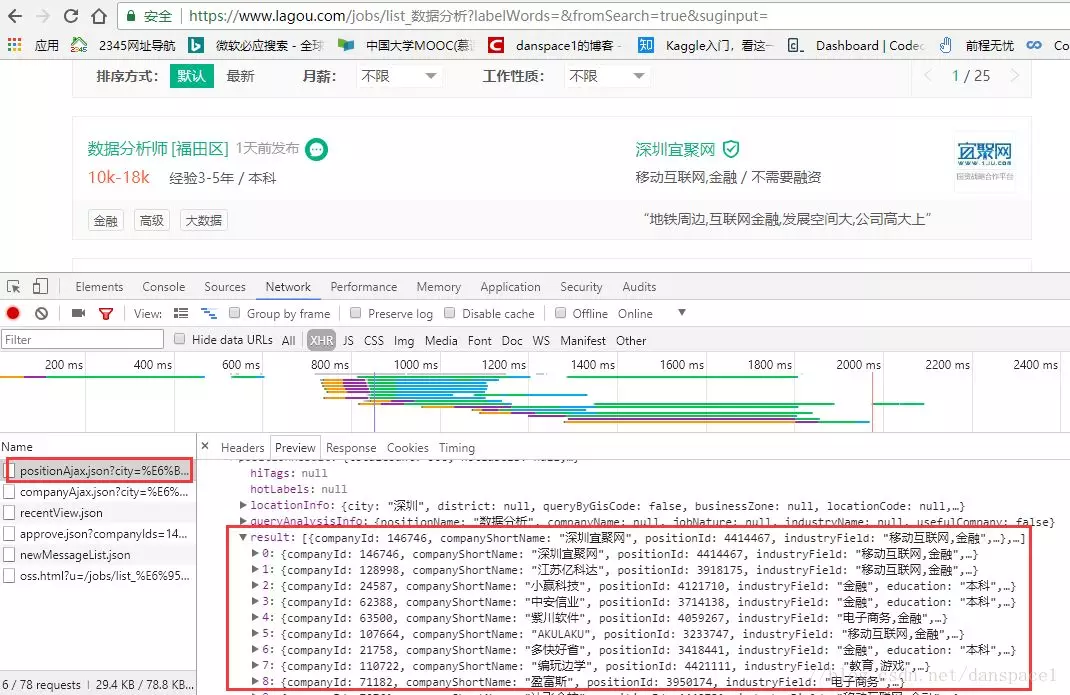The width and height of the screenshot is (1070, 695).
Task: Open the Elements panel
Action: click(99, 287)
